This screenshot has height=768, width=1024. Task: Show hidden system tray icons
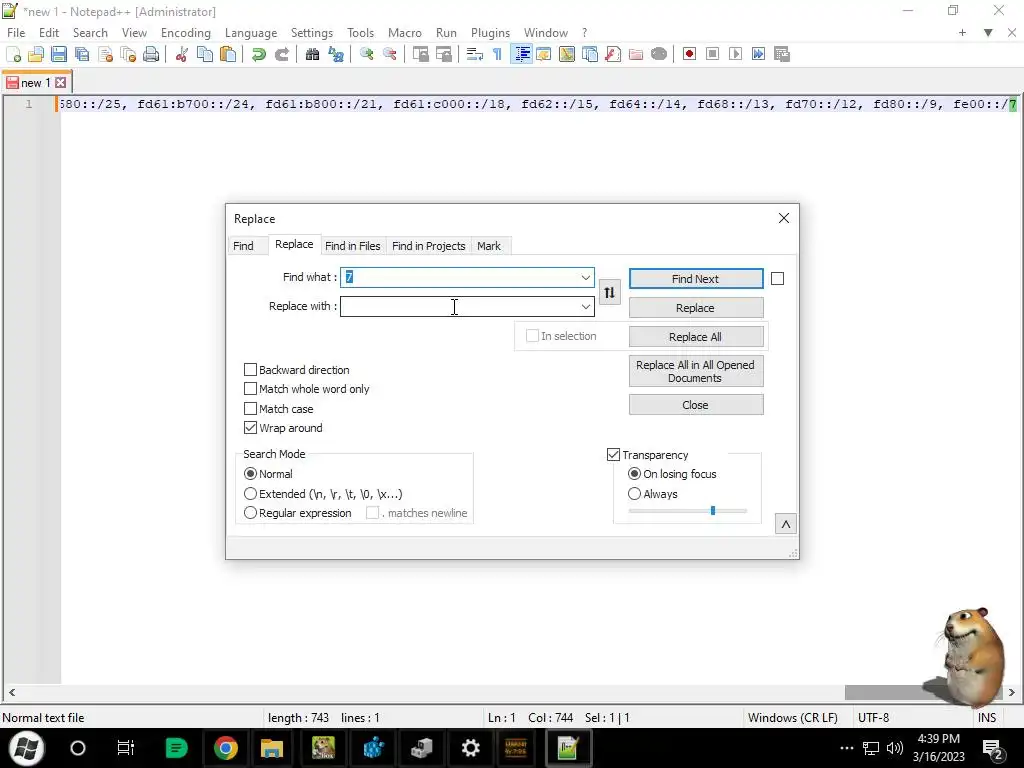(x=846, y=748)
